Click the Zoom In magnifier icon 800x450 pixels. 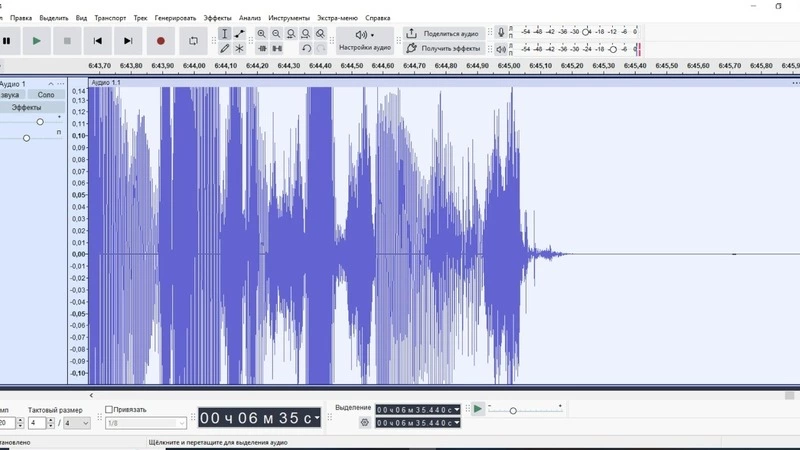tap(262, 33)
